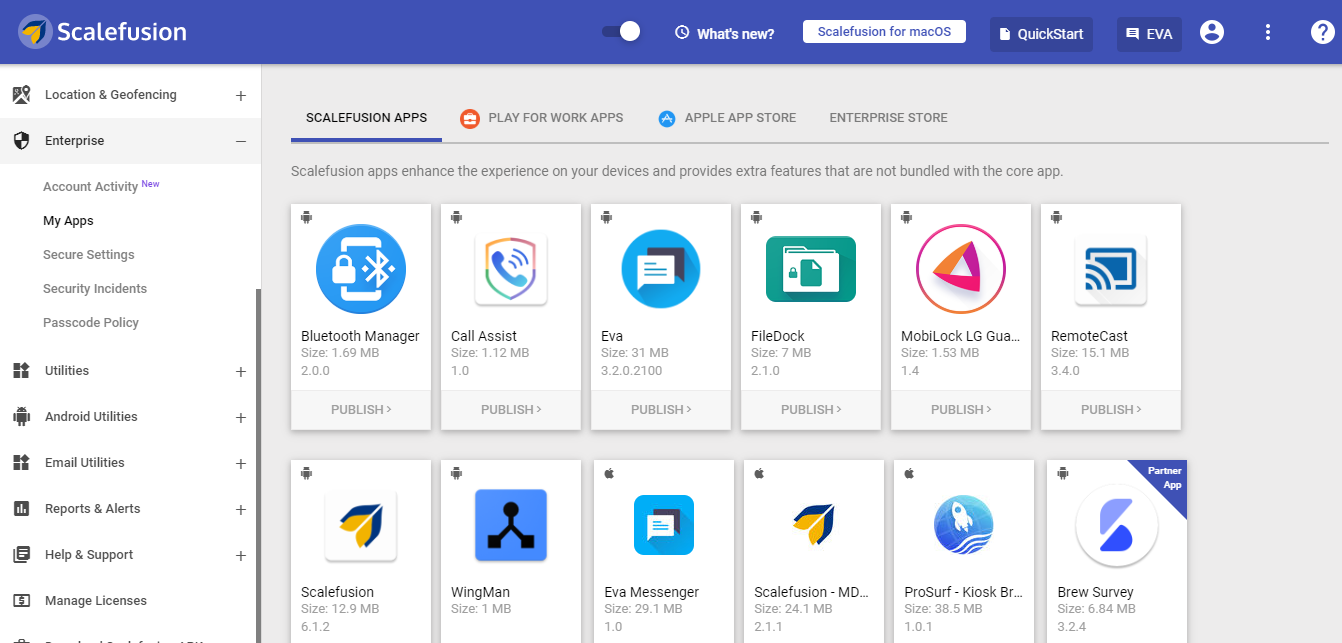
Task: Open Secure Settings in the sidebar
Action: pos(89,255)
